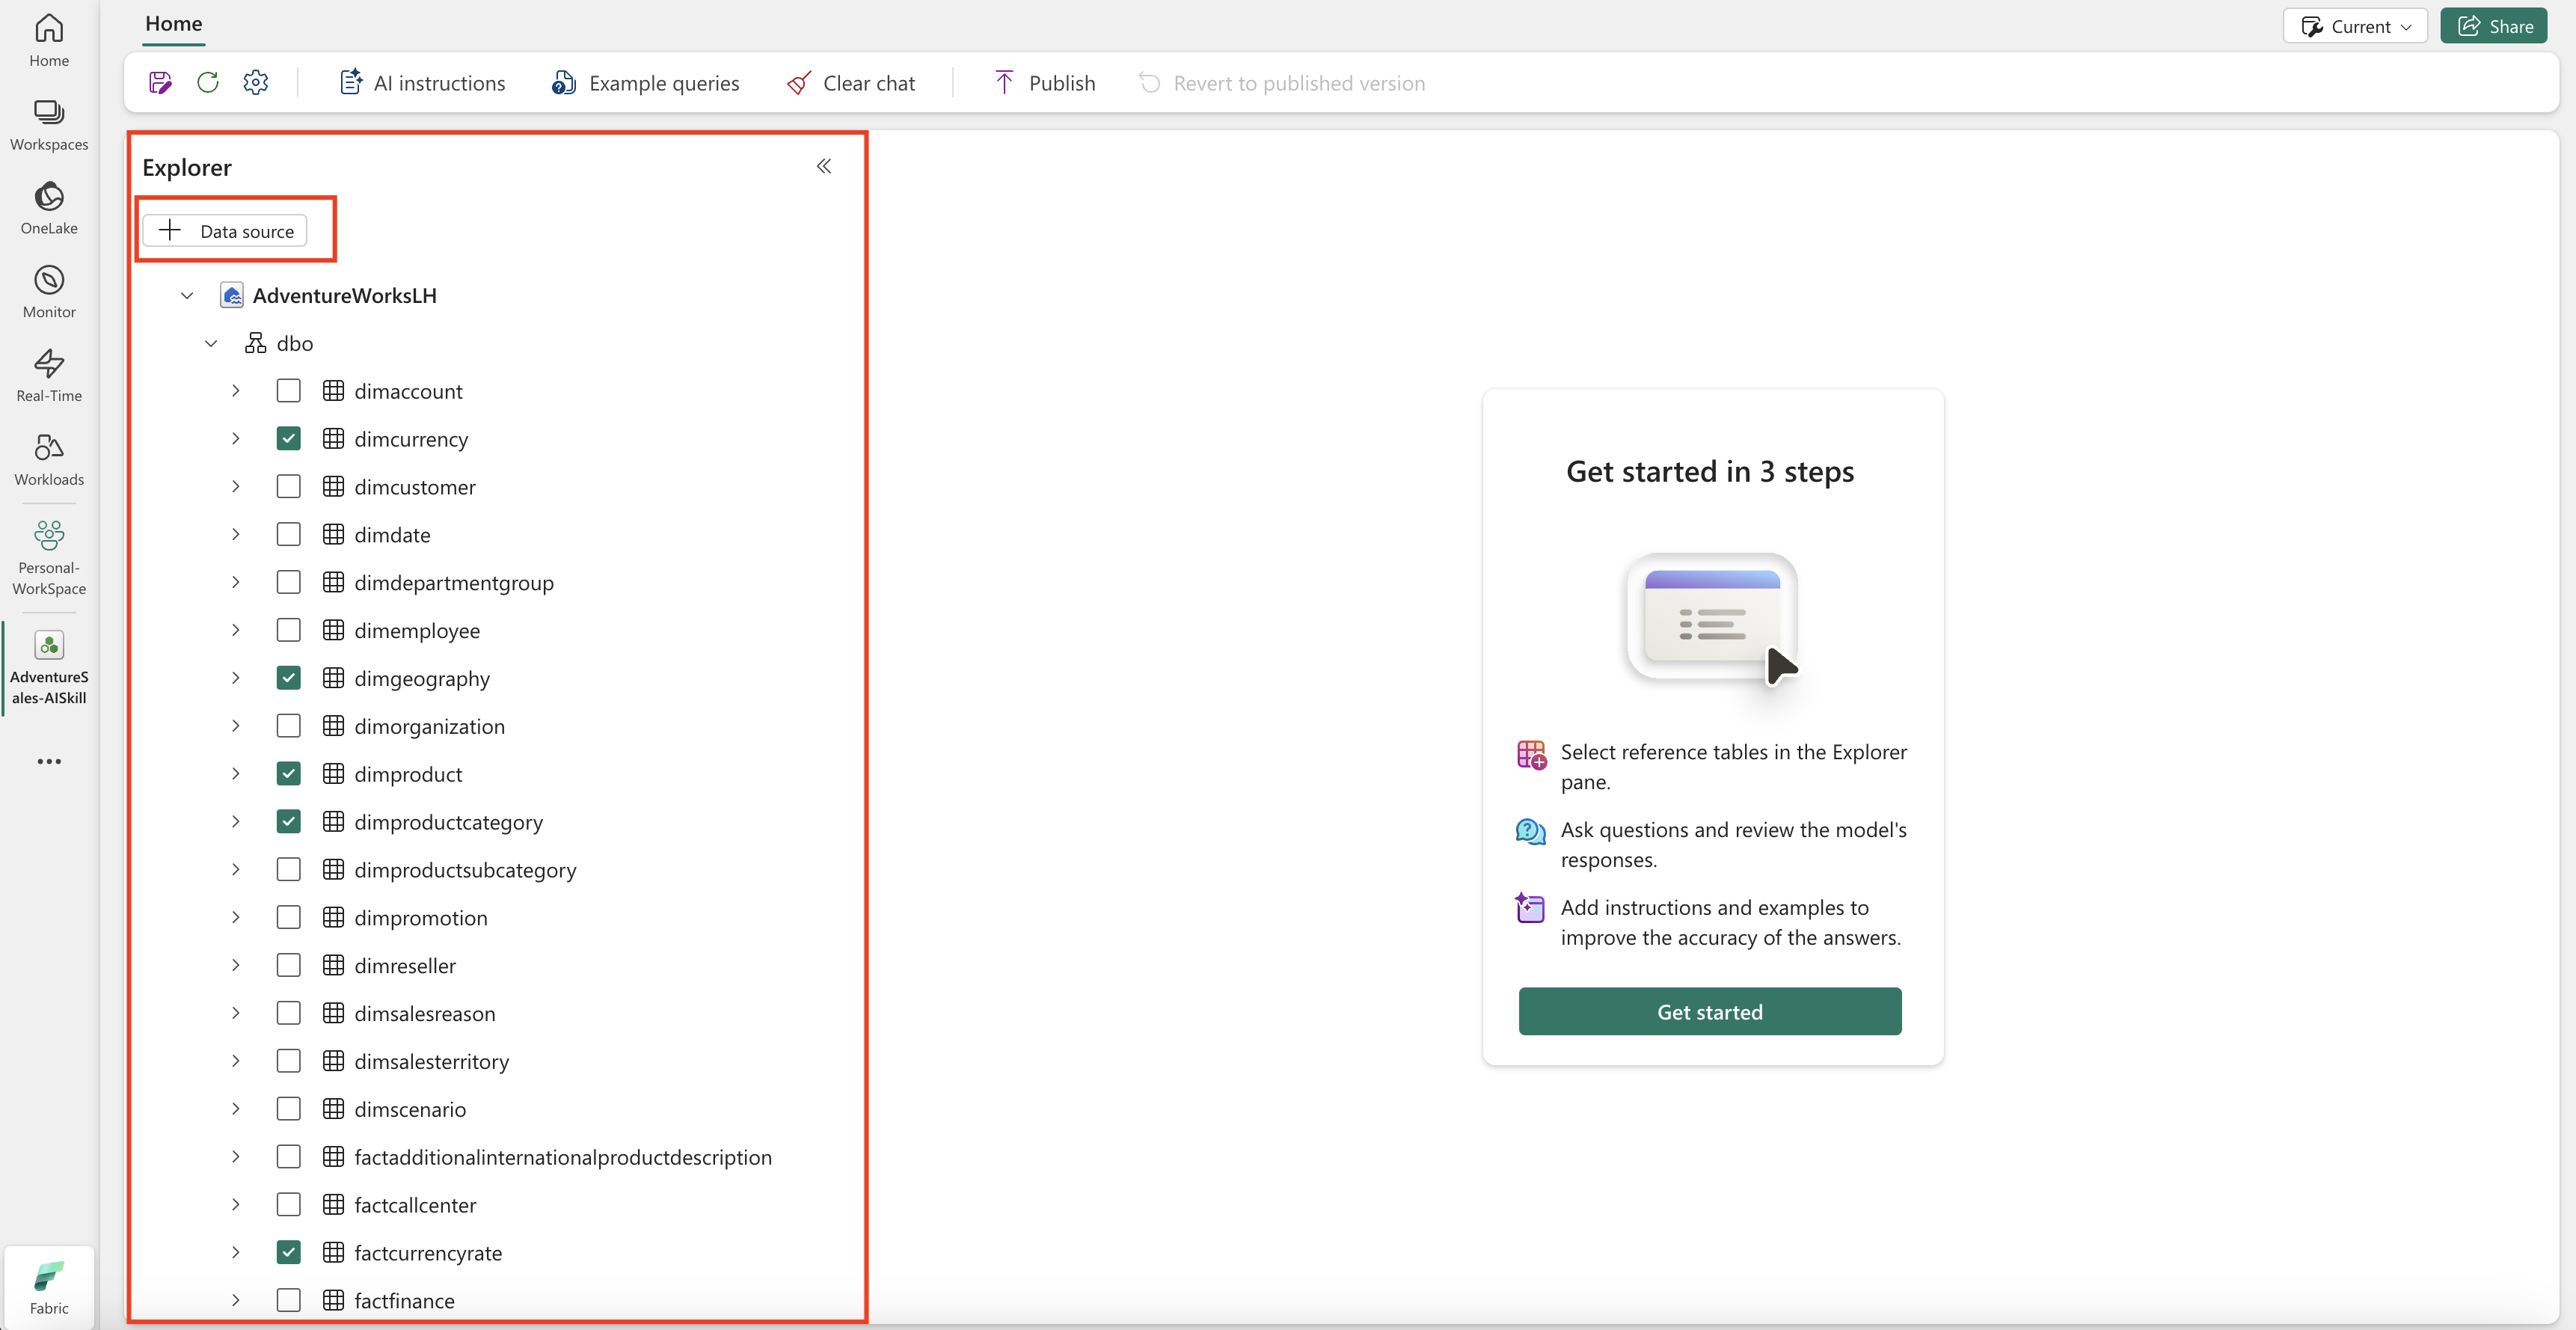Click the Get started button
Screen dimensions: 2576x1330
(x=1709, y=1011)
